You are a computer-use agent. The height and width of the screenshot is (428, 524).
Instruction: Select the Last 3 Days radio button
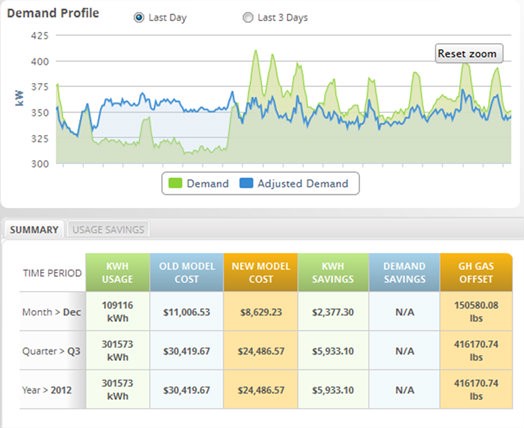coord(248,17)
